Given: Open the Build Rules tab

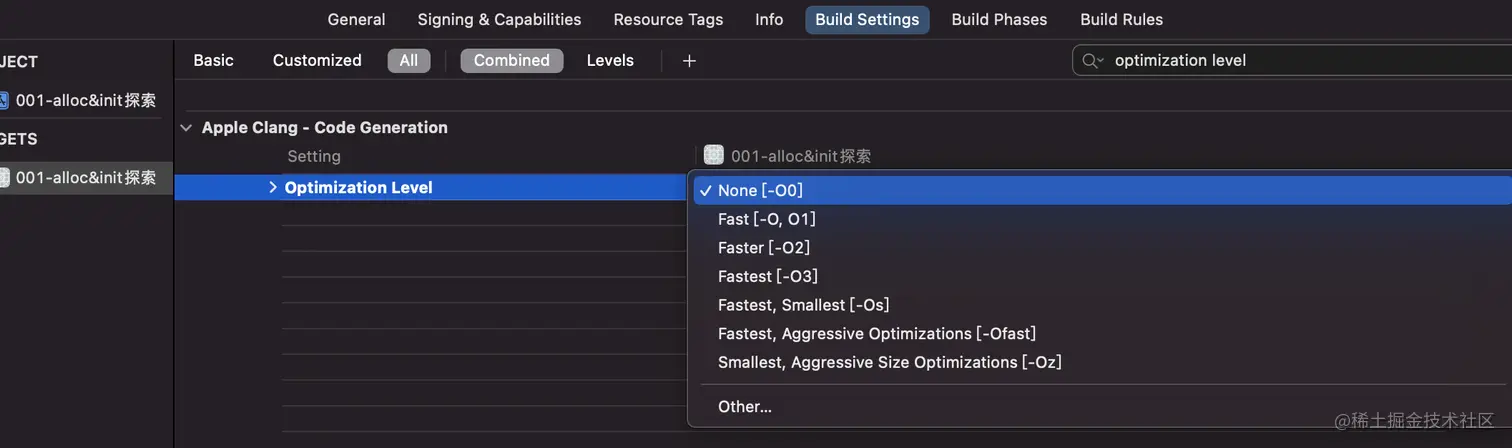Looking at the screenshot, I should (x=1121, y=20).
